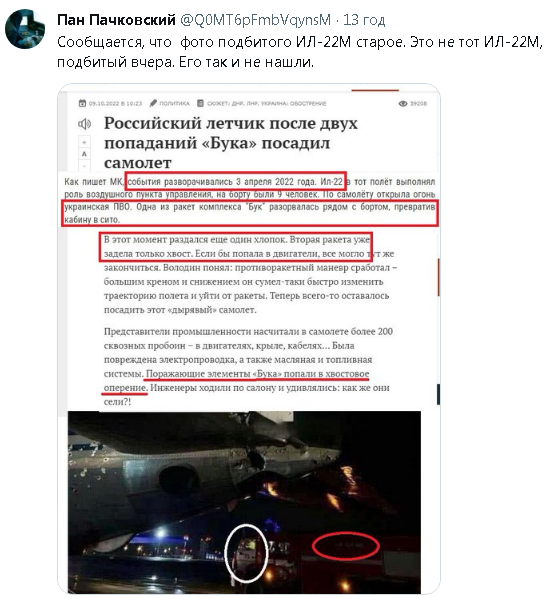Screen dimensions: 551x598
Task: Open the ДНР, ЛНР, Украина: обострение story link
Action: coord(267,103)
